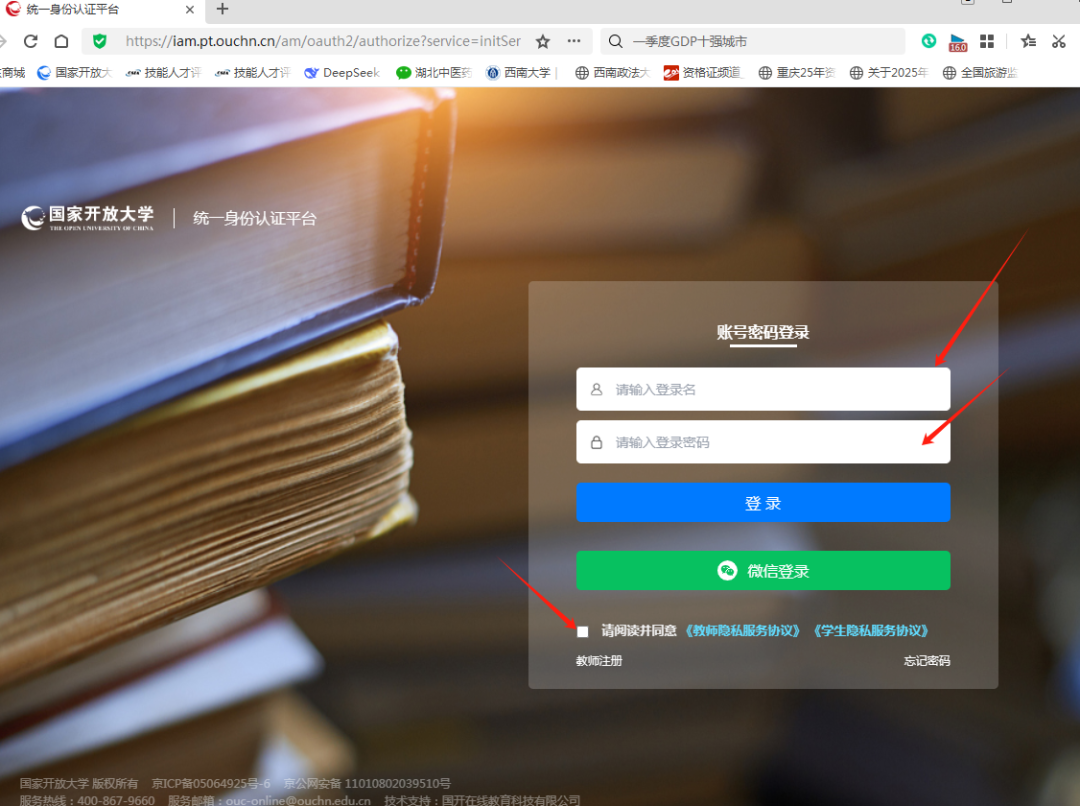
Task: Click the address bar URL
Action: click(x=323, y=41)
